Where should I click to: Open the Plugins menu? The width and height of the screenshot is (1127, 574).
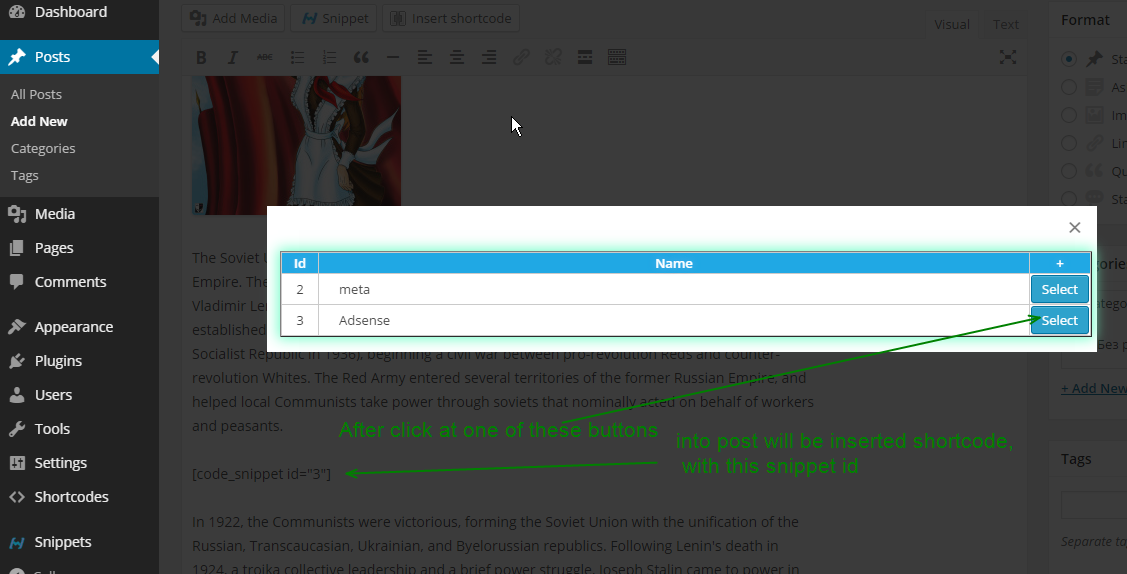[x=79, y=361]
